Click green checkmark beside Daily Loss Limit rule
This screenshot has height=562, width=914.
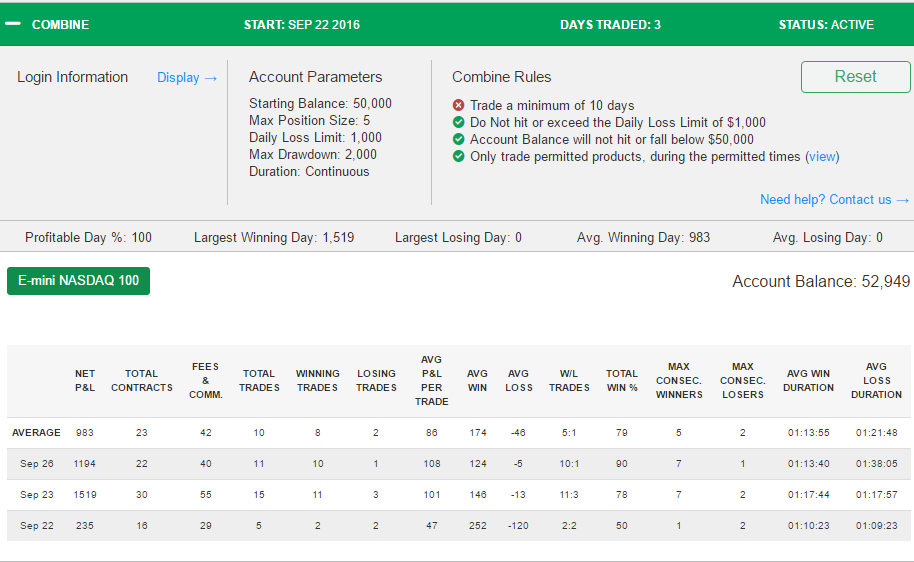point(459,122)
